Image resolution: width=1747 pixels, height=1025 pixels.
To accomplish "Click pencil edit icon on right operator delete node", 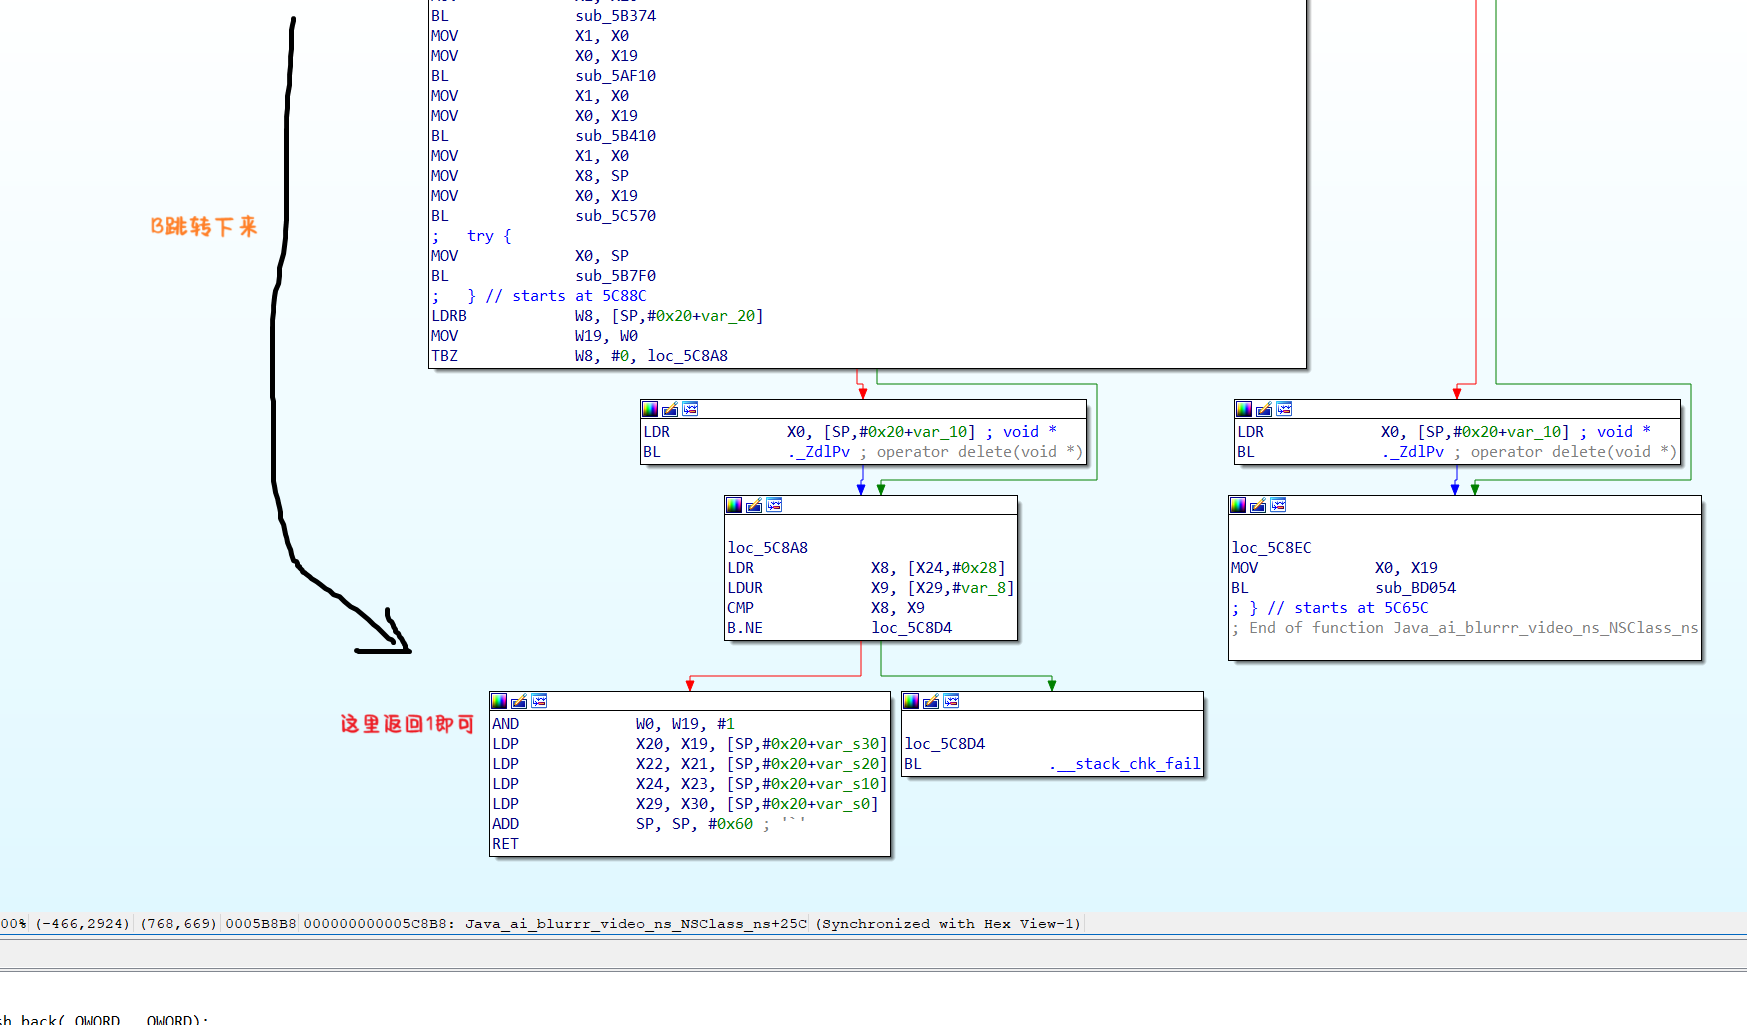I will 1264,409.
